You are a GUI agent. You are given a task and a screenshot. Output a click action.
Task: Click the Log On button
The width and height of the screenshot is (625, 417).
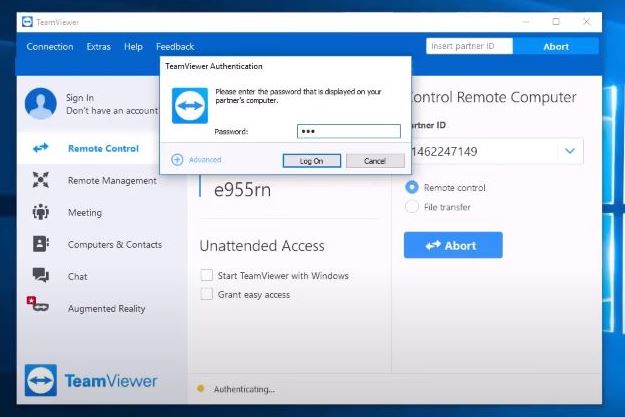tap(312, 161)
